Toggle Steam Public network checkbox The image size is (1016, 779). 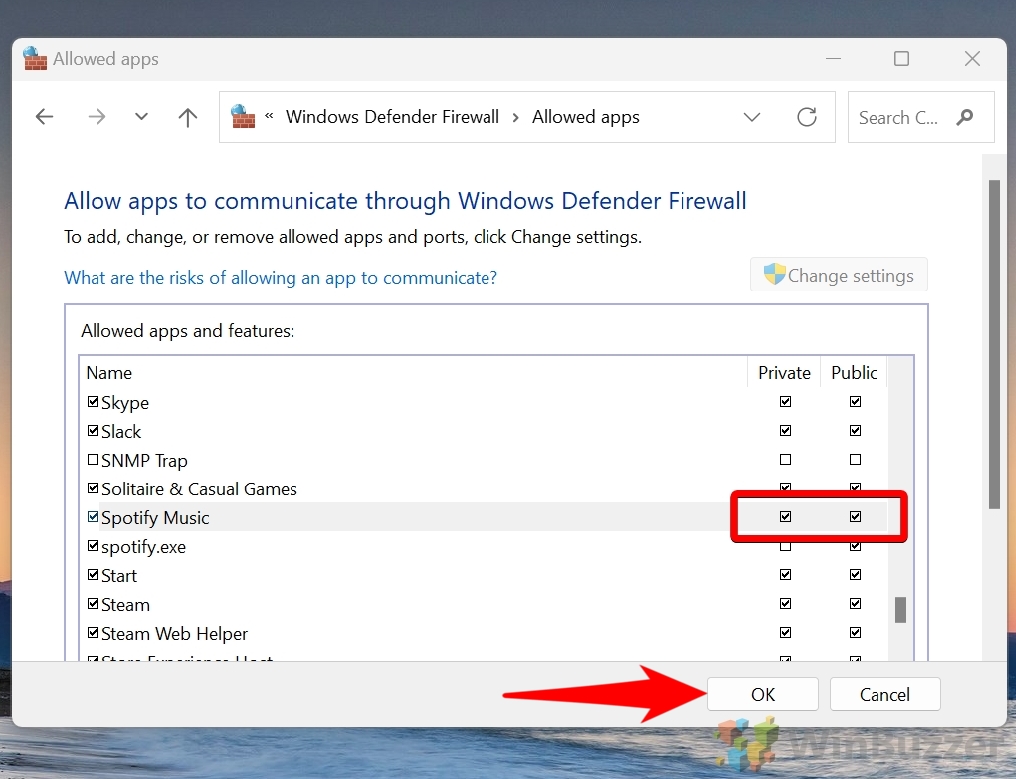(855, 603)
